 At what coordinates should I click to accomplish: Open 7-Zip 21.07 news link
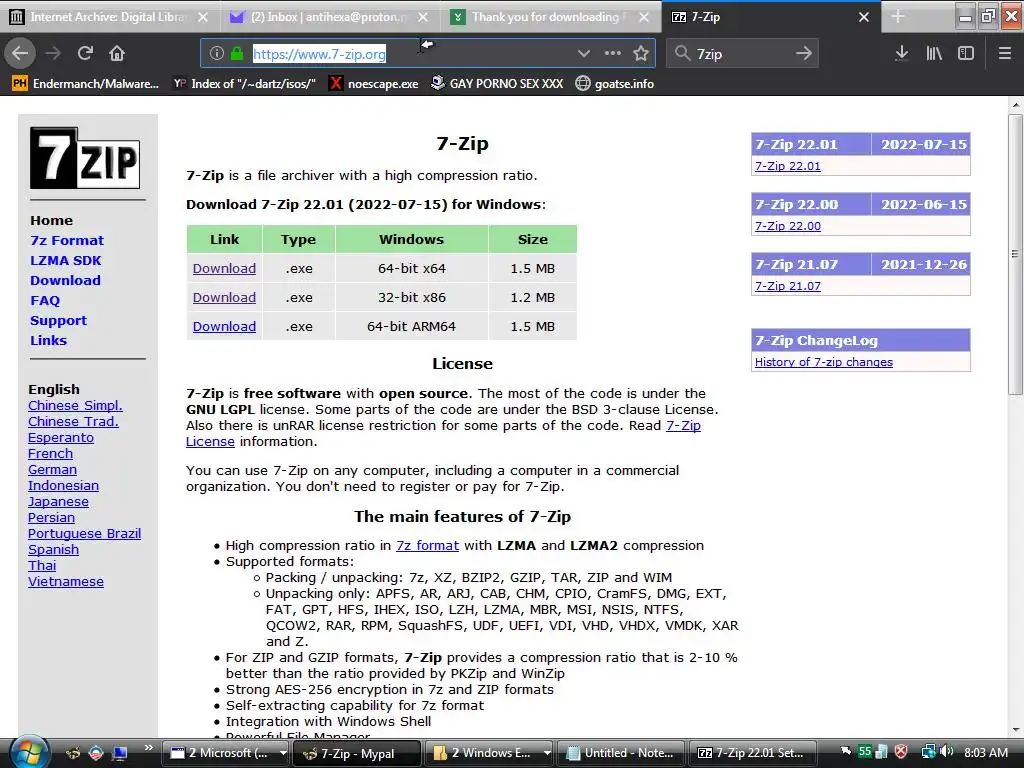tap(788, 286)
